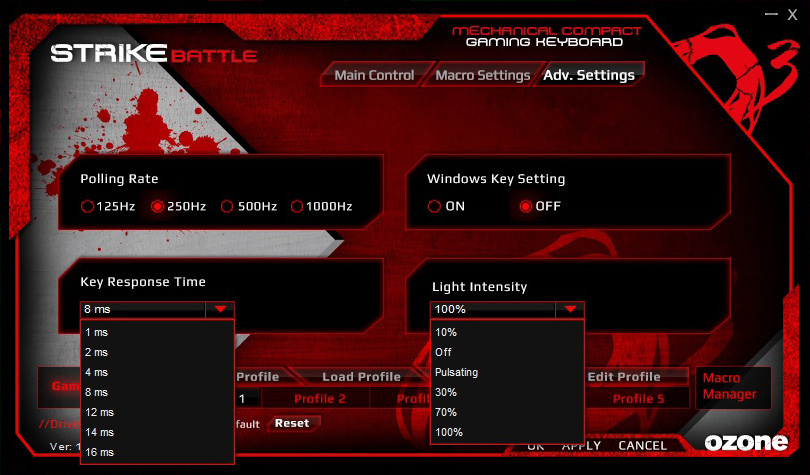Pick 12 ms key response time
Image resolution: width=810 pixels, height=475 pixels.
click(x=158, y=412)
